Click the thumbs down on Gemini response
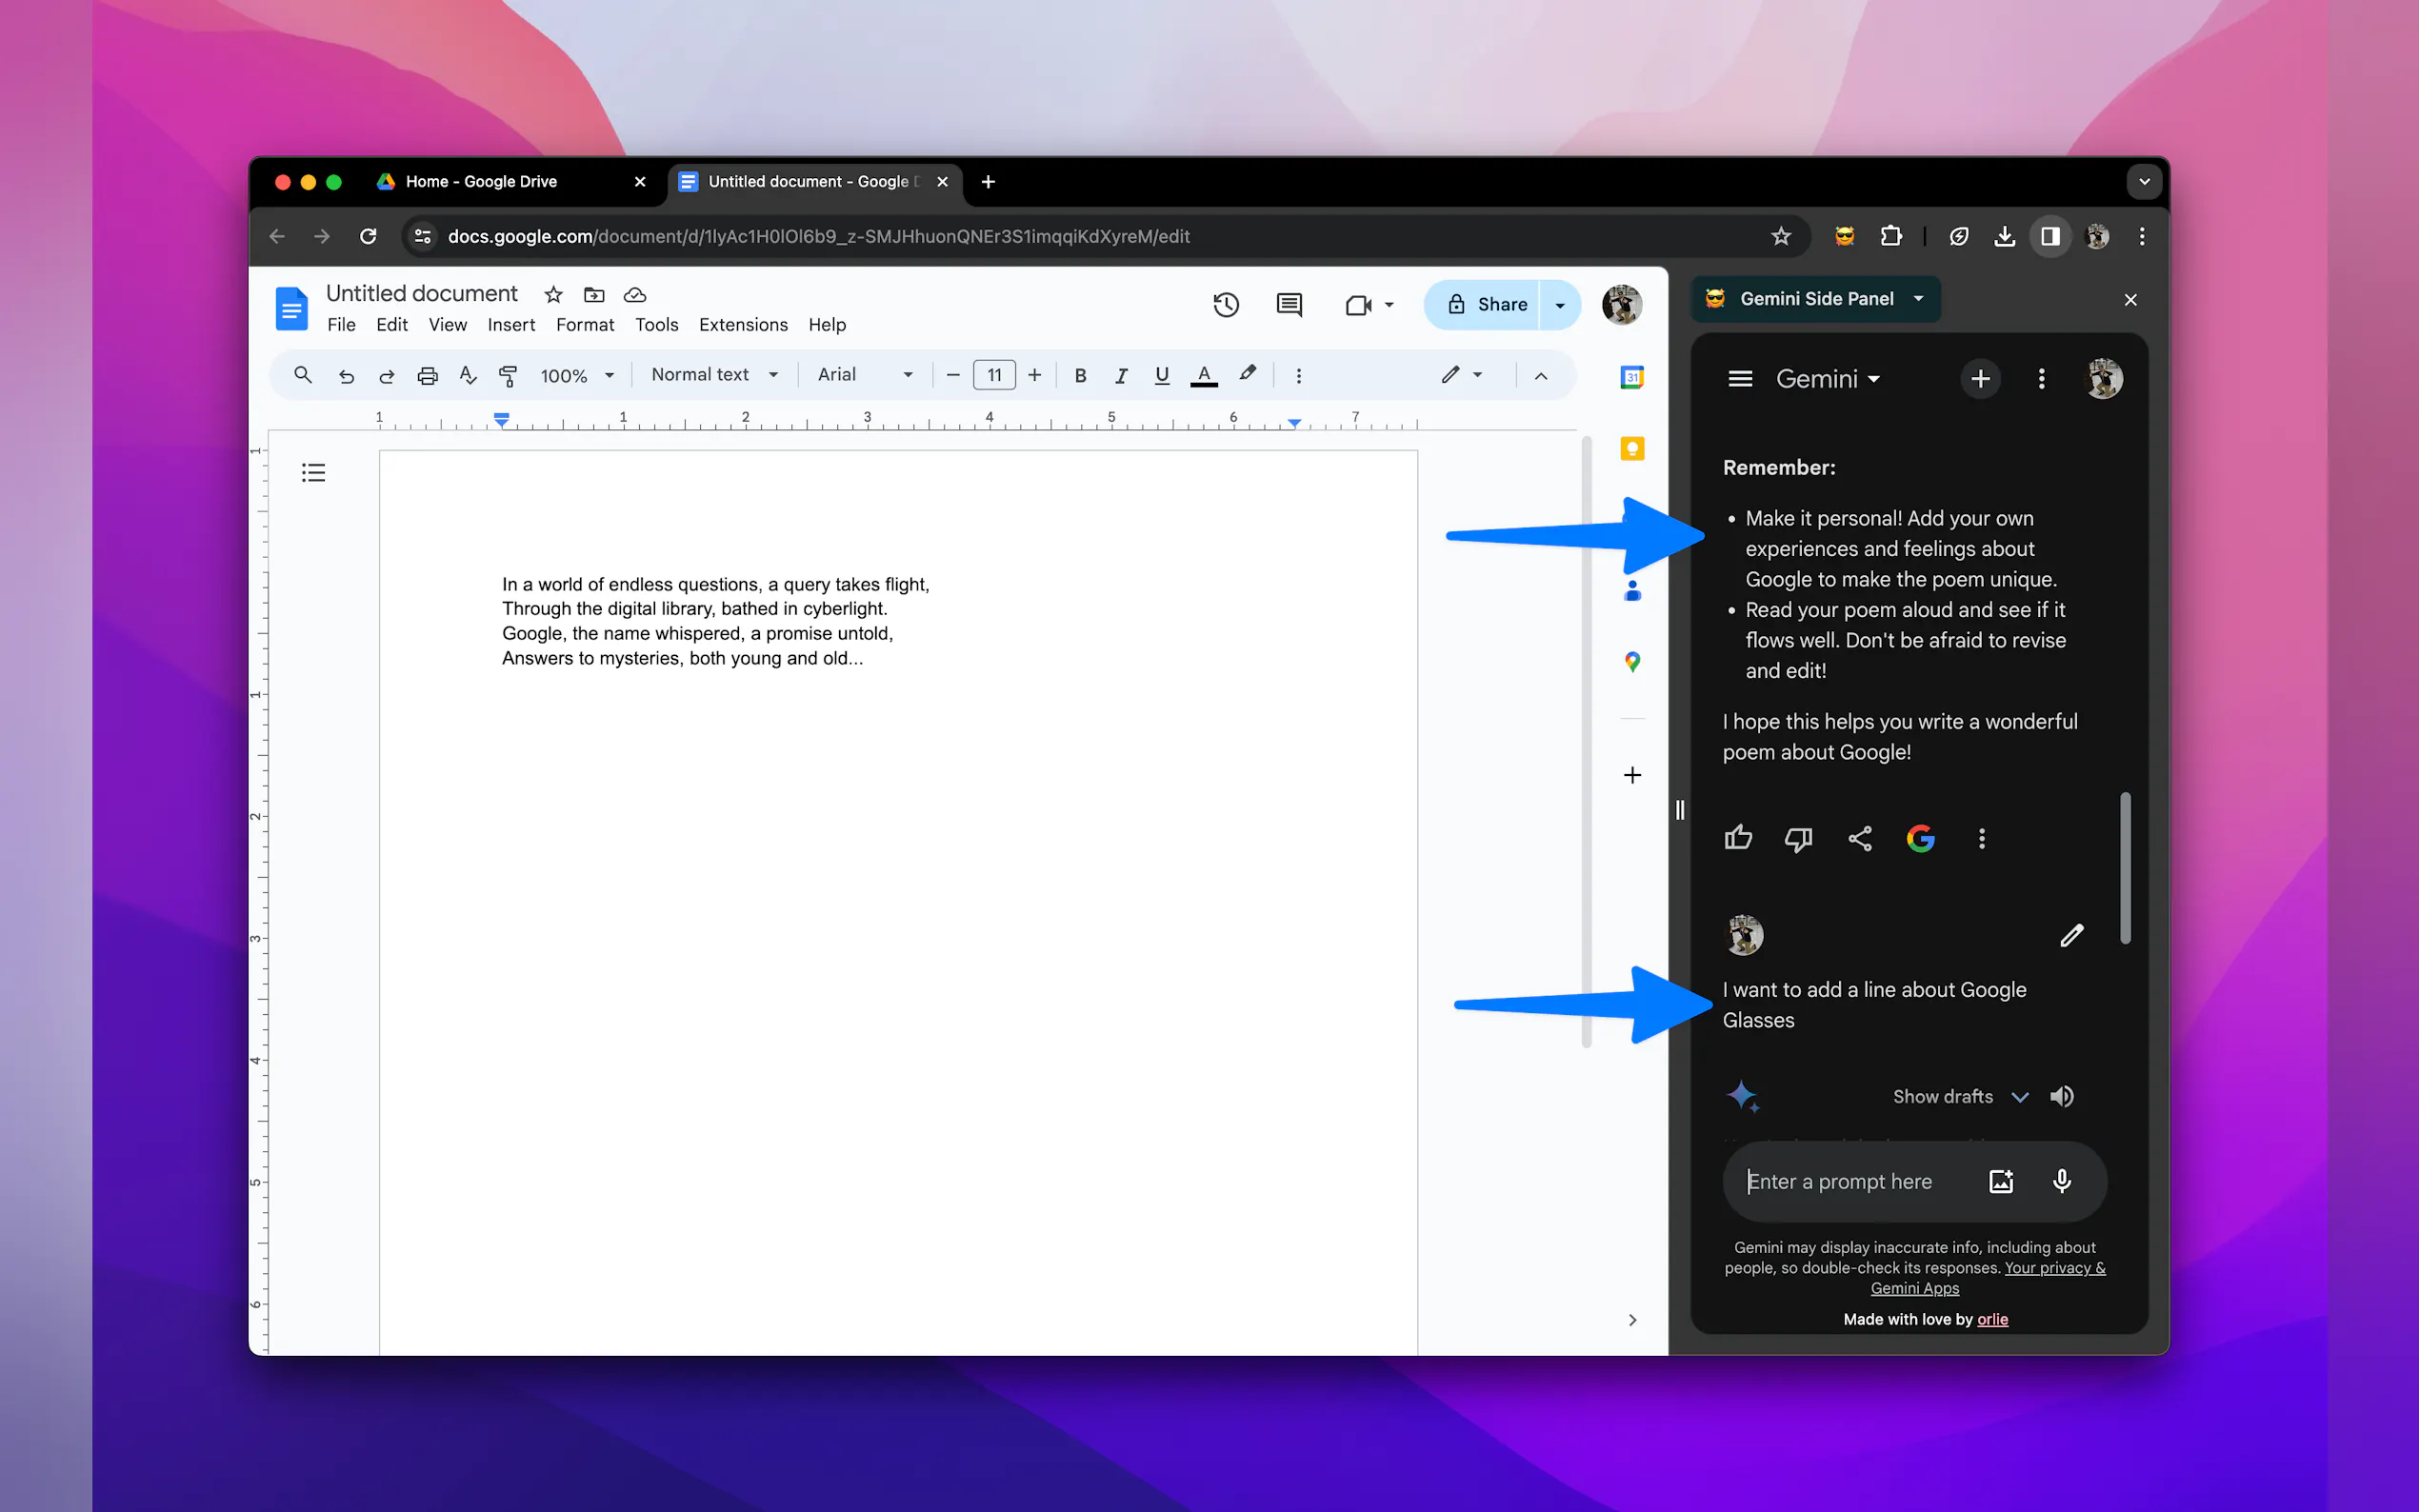 [x=1798, y=839]
